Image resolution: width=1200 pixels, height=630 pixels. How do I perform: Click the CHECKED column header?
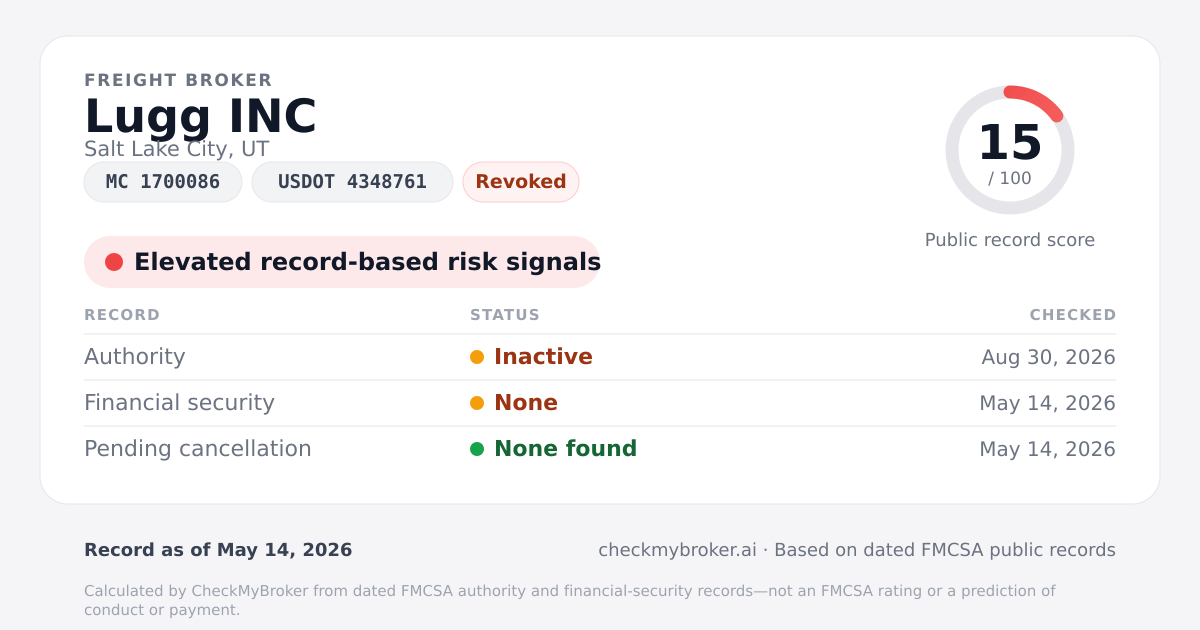pos(1073,315)
